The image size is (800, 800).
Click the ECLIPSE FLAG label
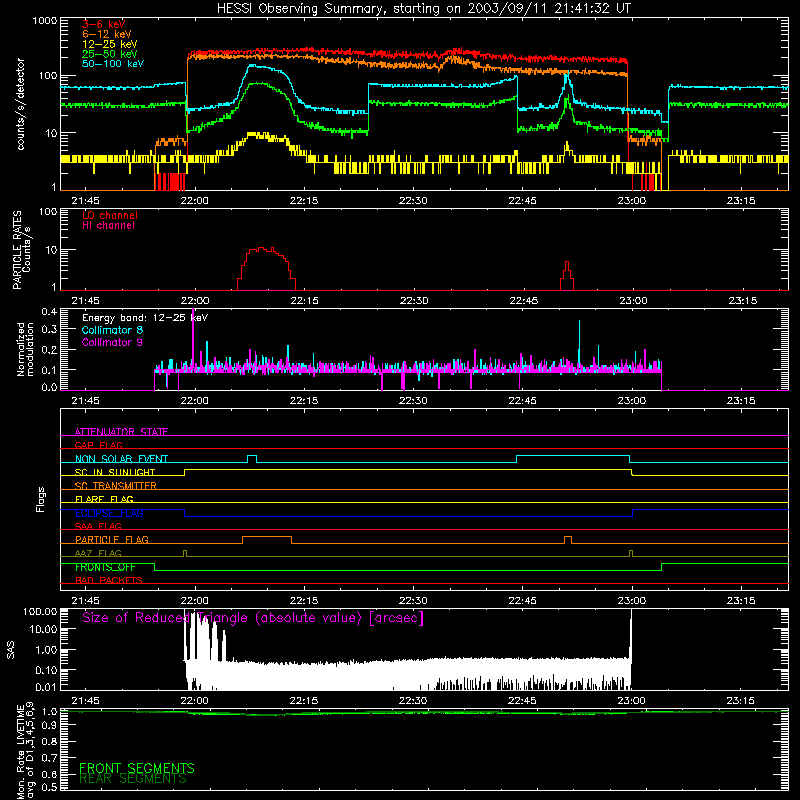point(109,513)
